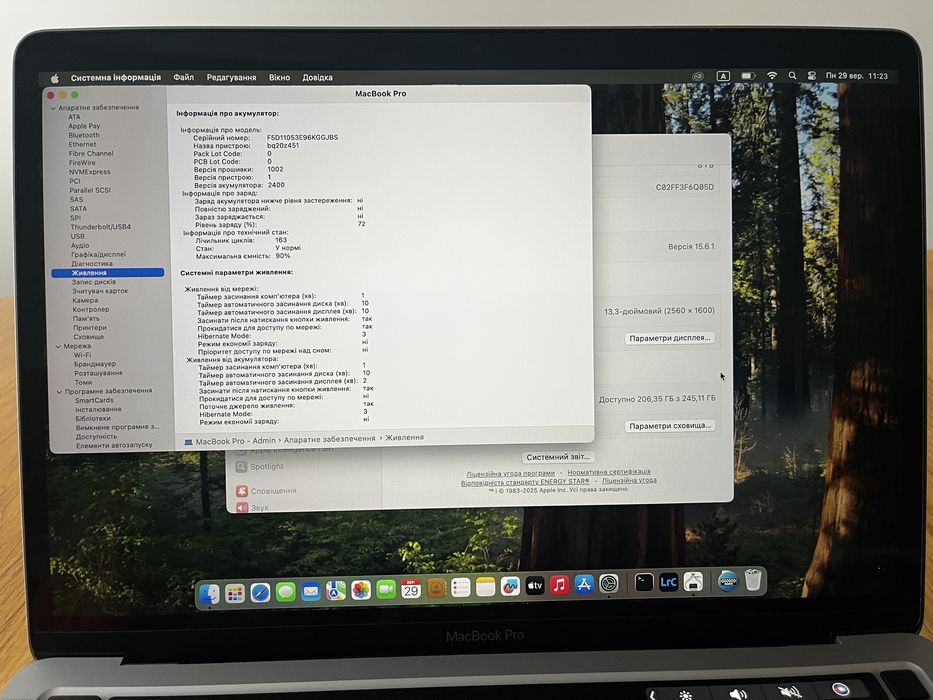Click the Creative Cloud menu bar icon
This screenshot has width=933, height=700.
tap(698, 76)
